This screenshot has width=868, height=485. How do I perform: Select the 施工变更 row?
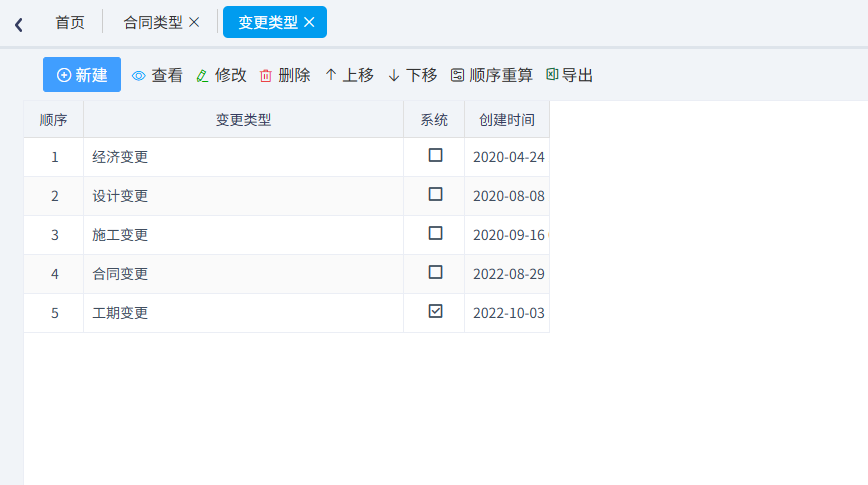(287, 235)
